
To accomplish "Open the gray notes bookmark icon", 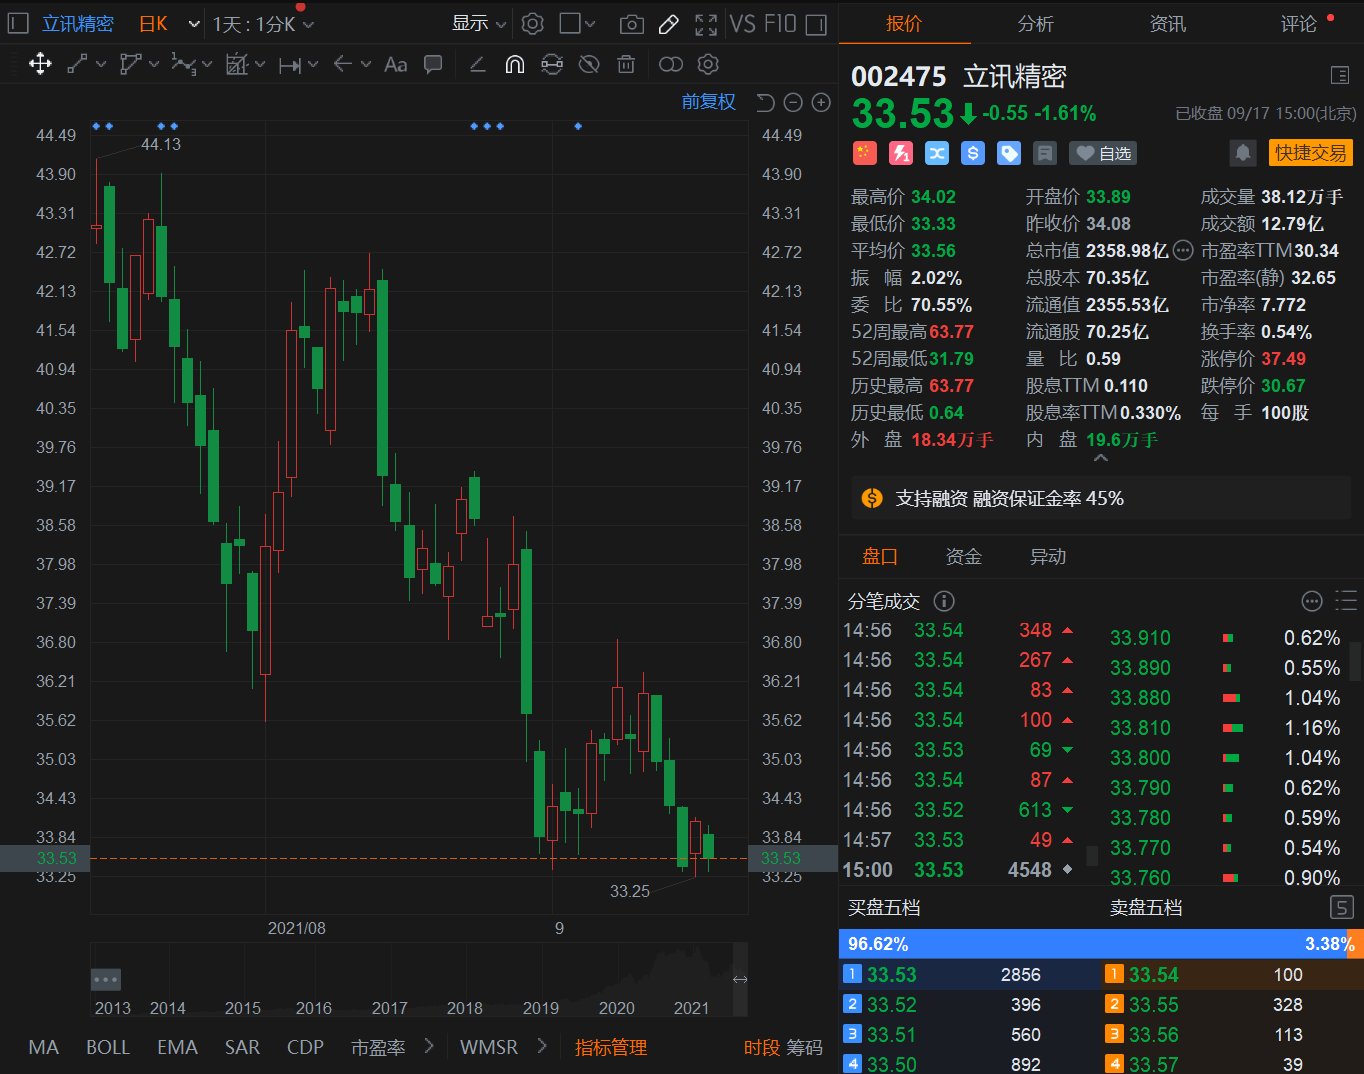I will (1045, 153).
